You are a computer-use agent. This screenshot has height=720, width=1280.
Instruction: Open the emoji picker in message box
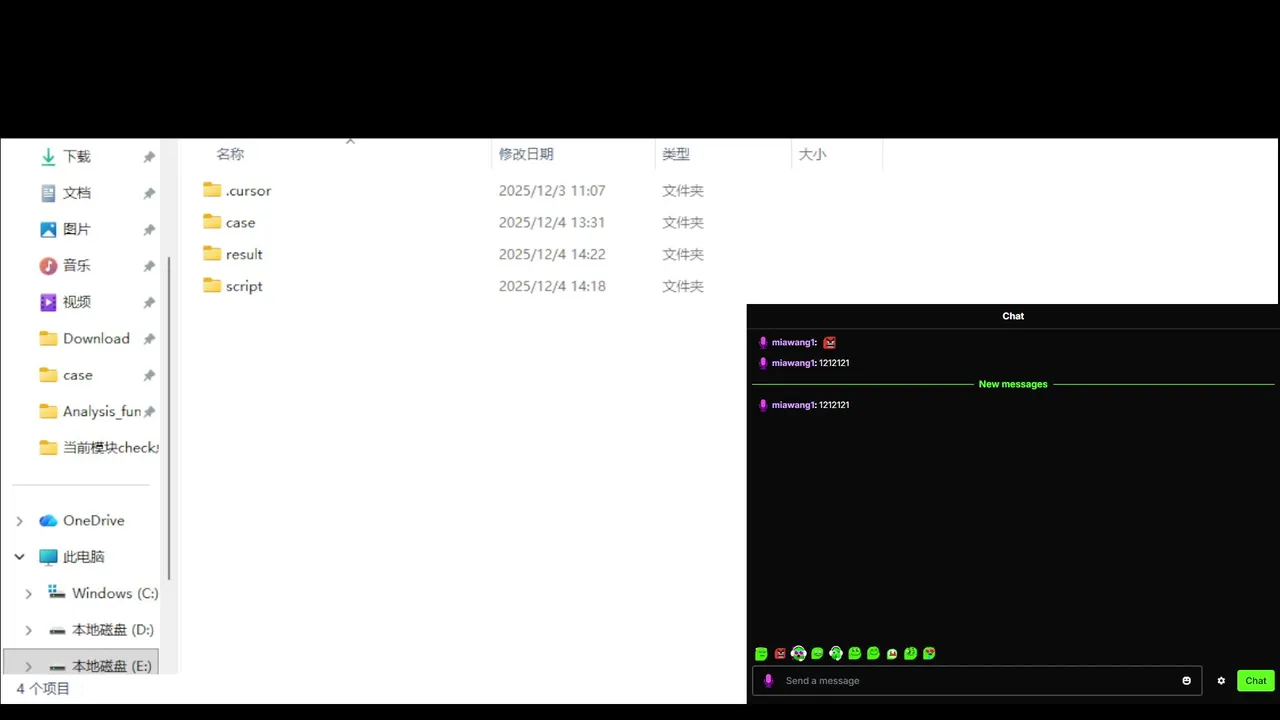click(x=1187, y=681)
